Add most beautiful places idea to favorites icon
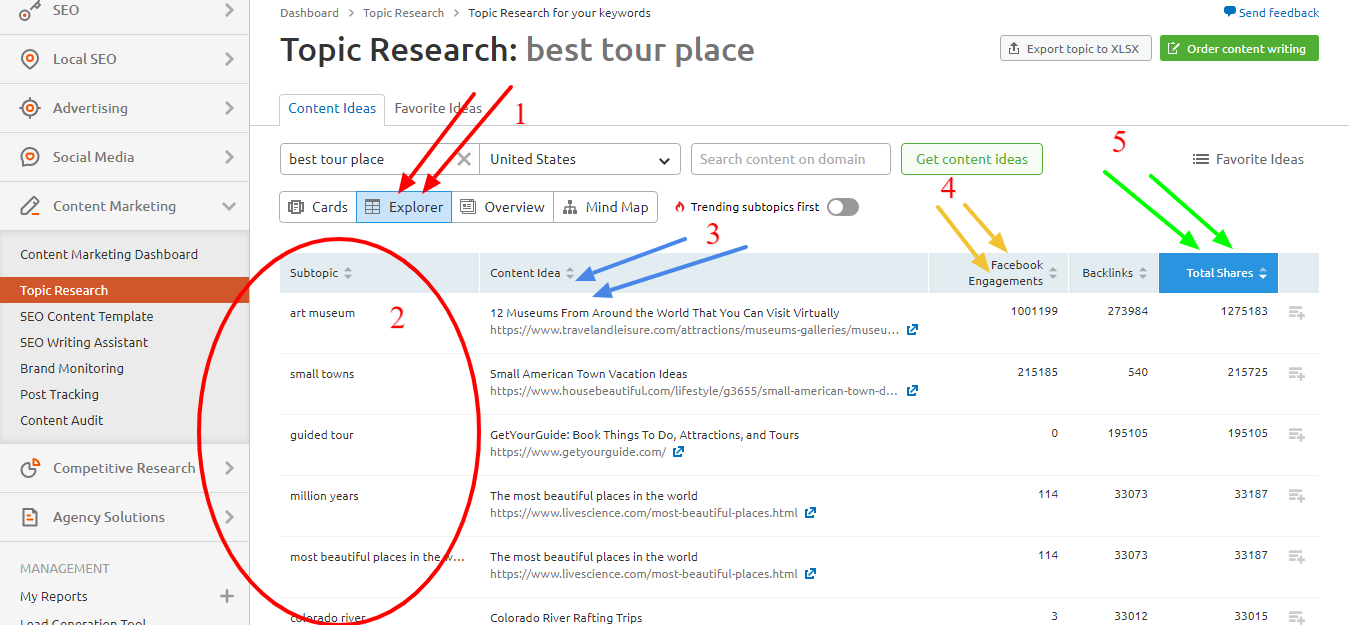Screen dimensions: 1349x625 coord(1297,557)
